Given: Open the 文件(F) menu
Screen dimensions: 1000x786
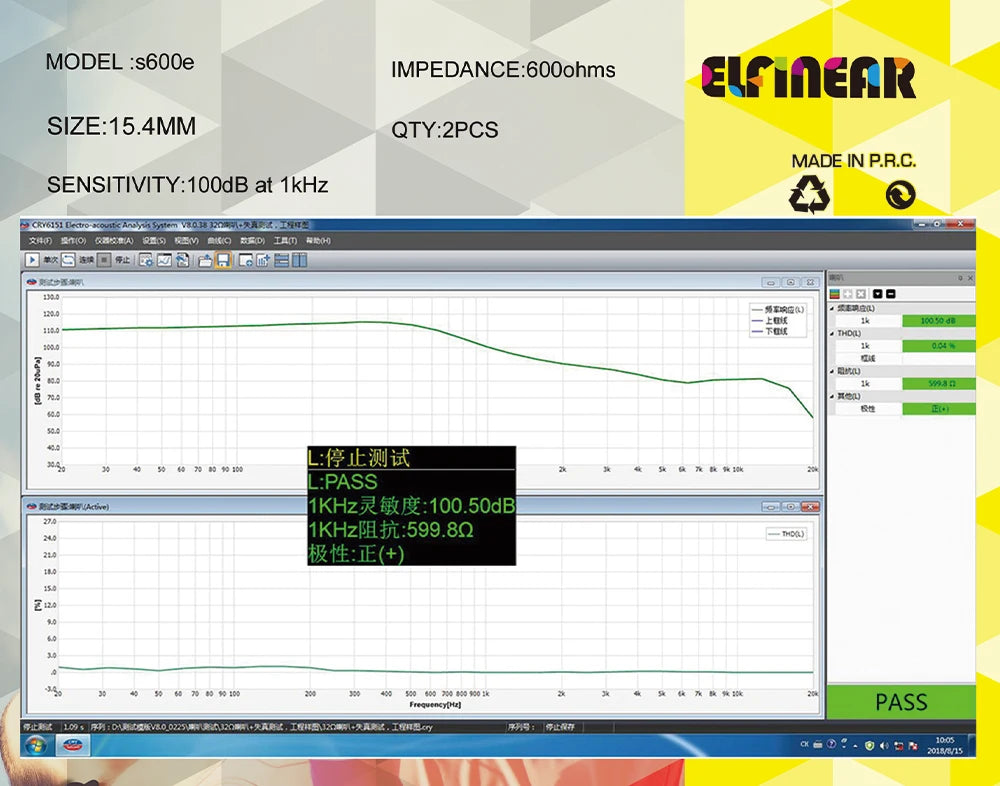Looking at the screenshot, I should tap(40, 241).
